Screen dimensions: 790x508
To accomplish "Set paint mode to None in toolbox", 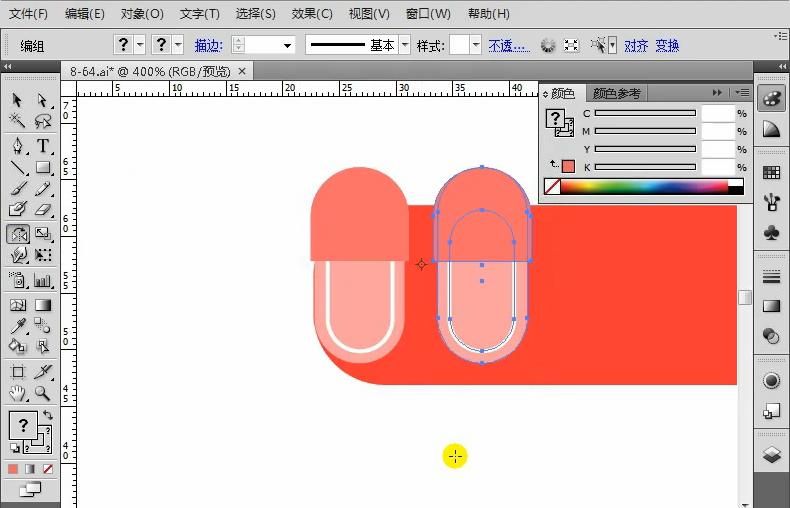I will click(x=48, y=469).
